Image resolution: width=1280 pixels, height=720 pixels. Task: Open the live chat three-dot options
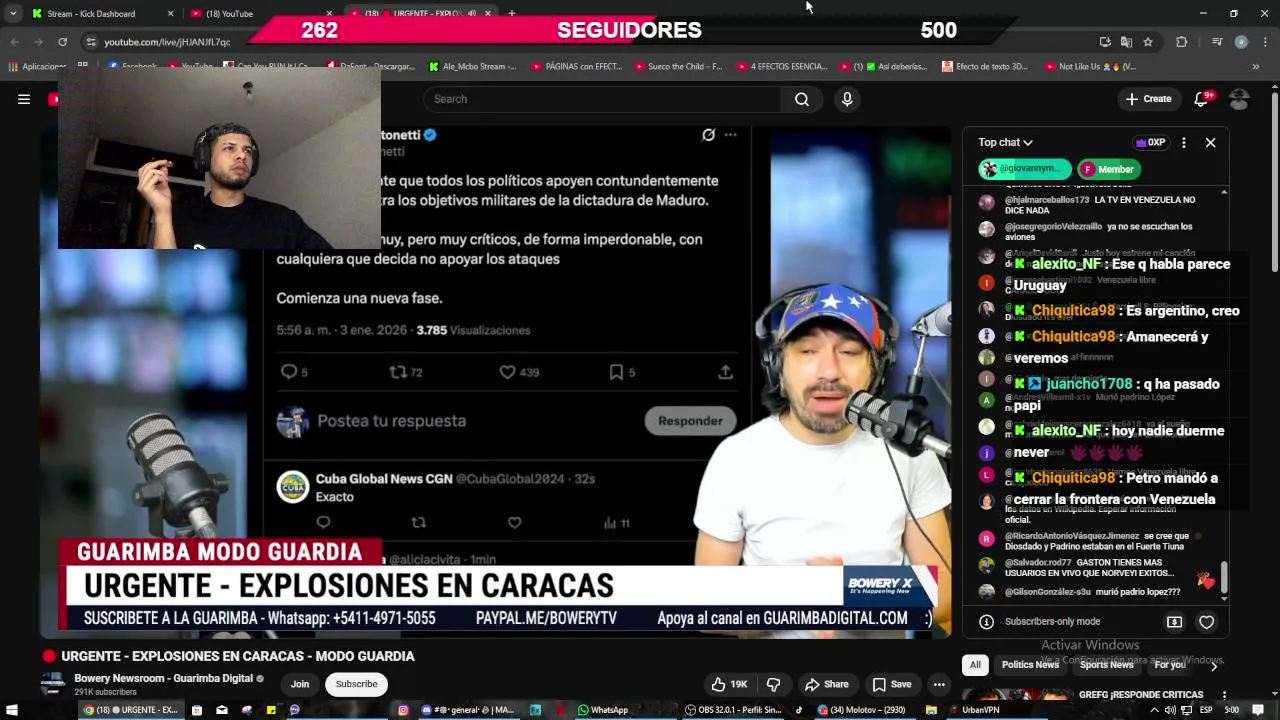point(1184,143)
